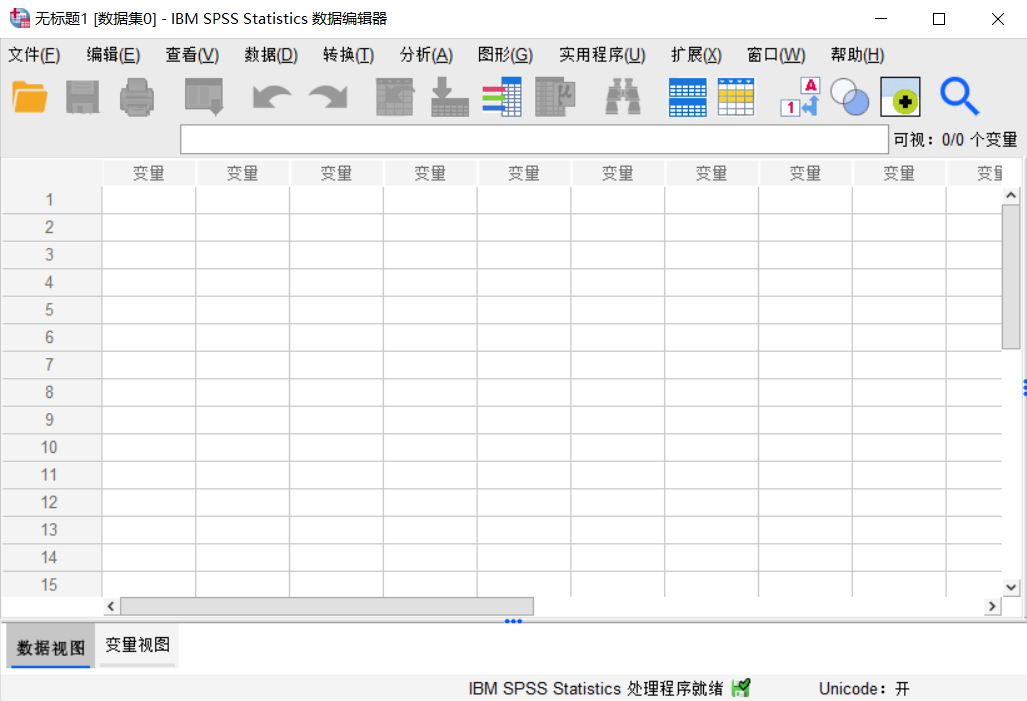Switch to the 变量视图 tab
Image resolution: width=1027 pixels, height=701 pixels.
[x=138, y=645]
